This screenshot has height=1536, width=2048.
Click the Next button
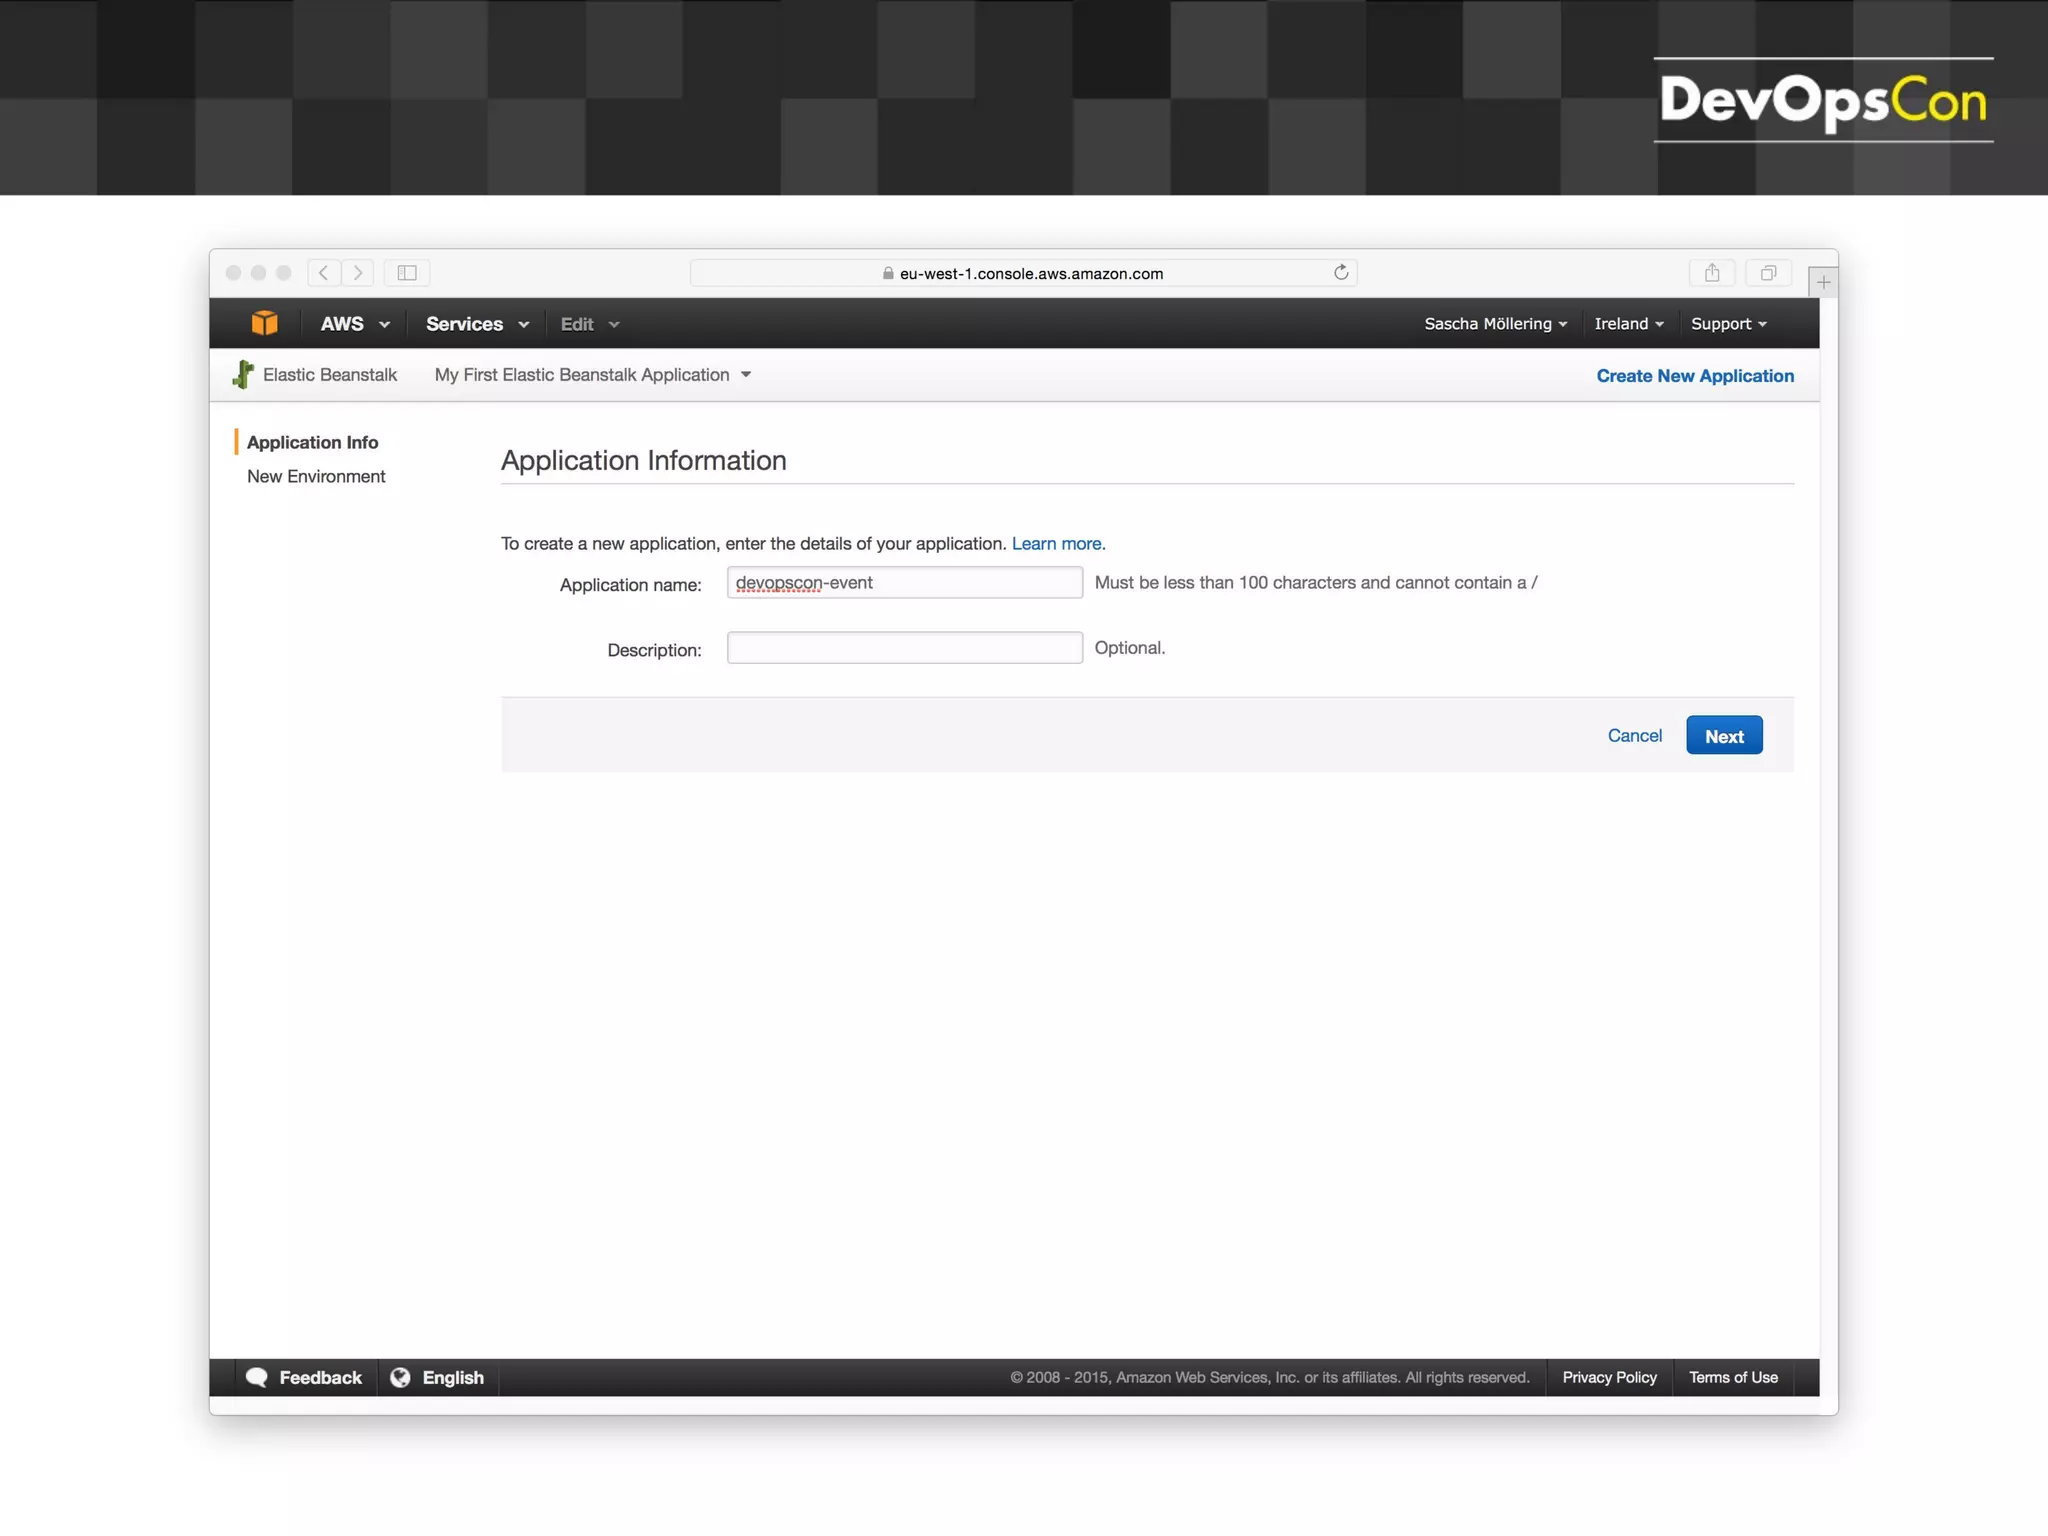[1723, 736]
